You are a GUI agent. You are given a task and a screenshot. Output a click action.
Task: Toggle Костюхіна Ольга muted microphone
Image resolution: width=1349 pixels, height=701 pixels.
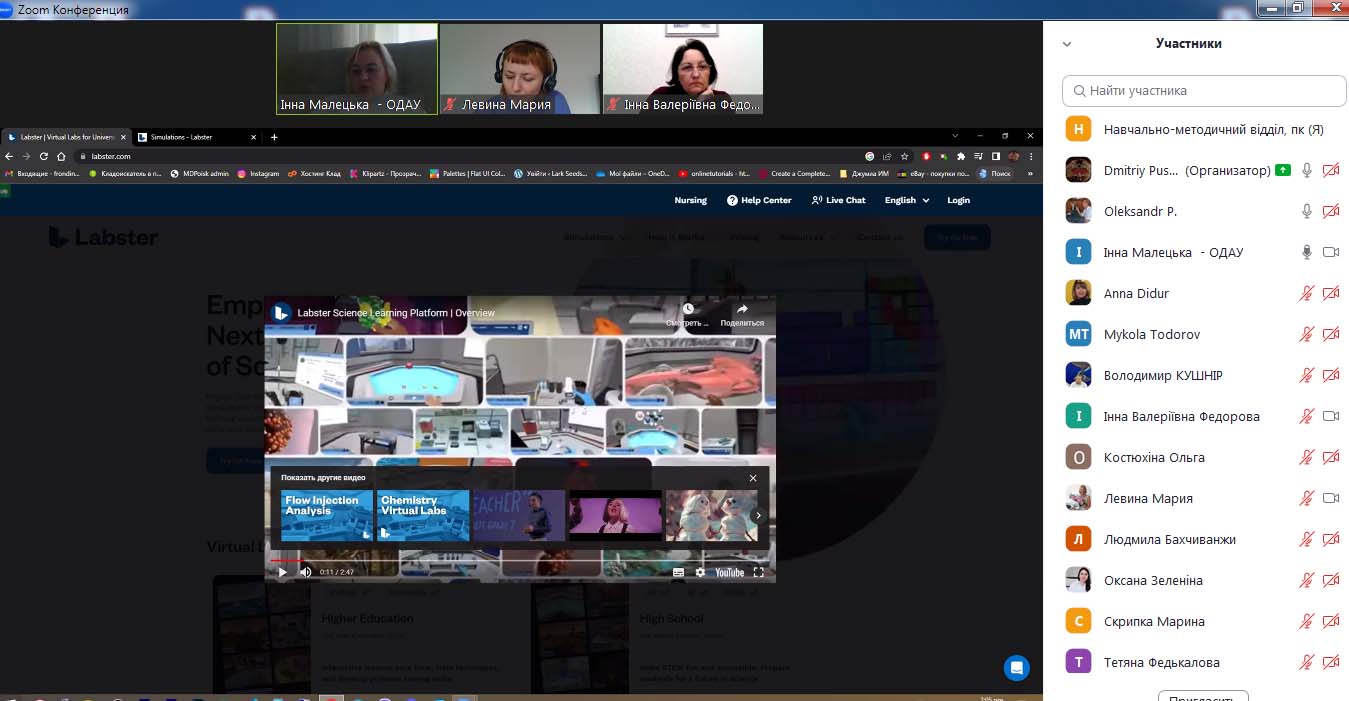pyautogui.click(x=1306, y=457)
